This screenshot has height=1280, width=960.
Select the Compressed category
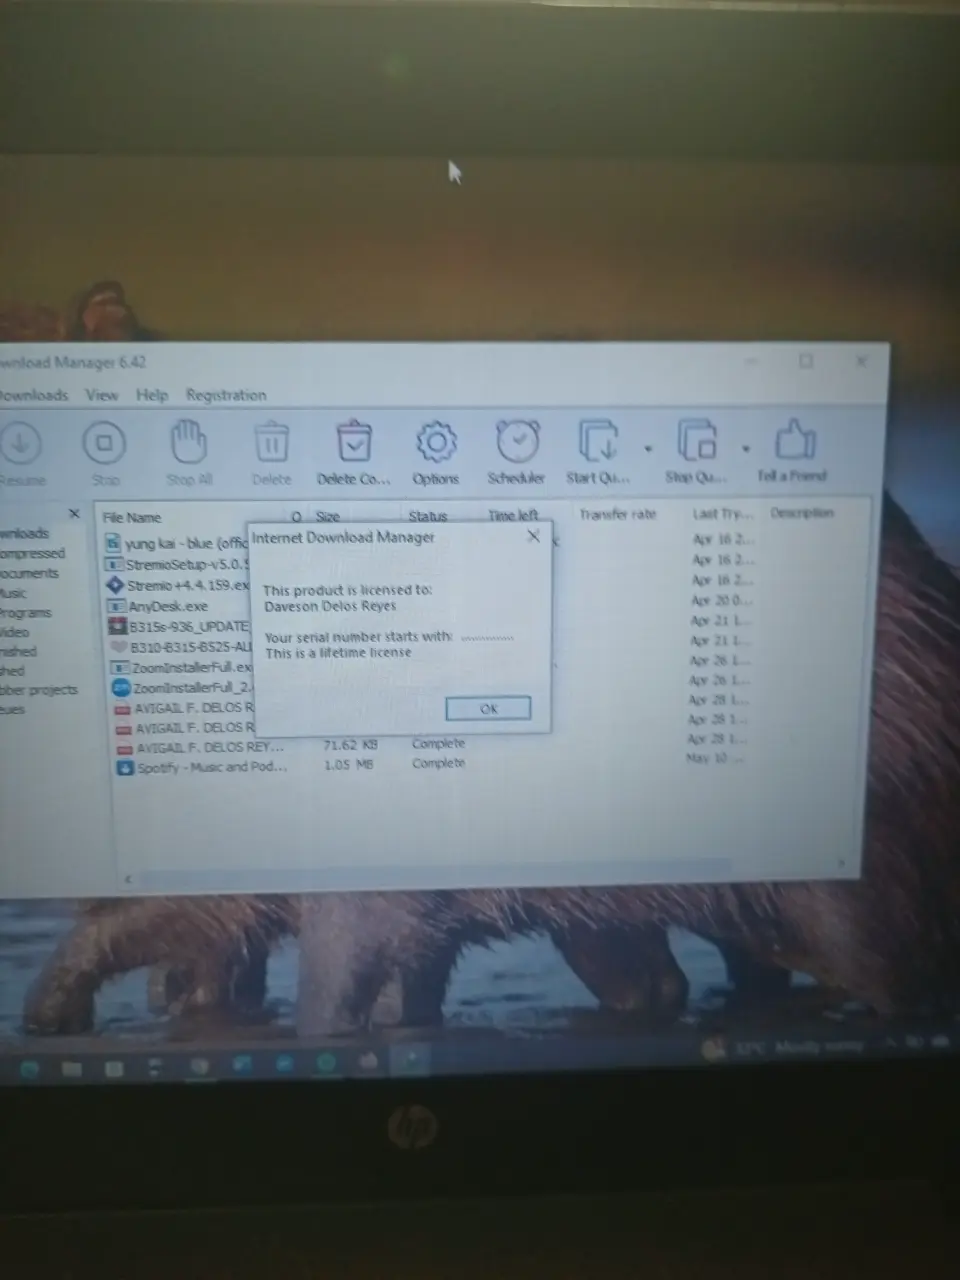coord(32,553)
